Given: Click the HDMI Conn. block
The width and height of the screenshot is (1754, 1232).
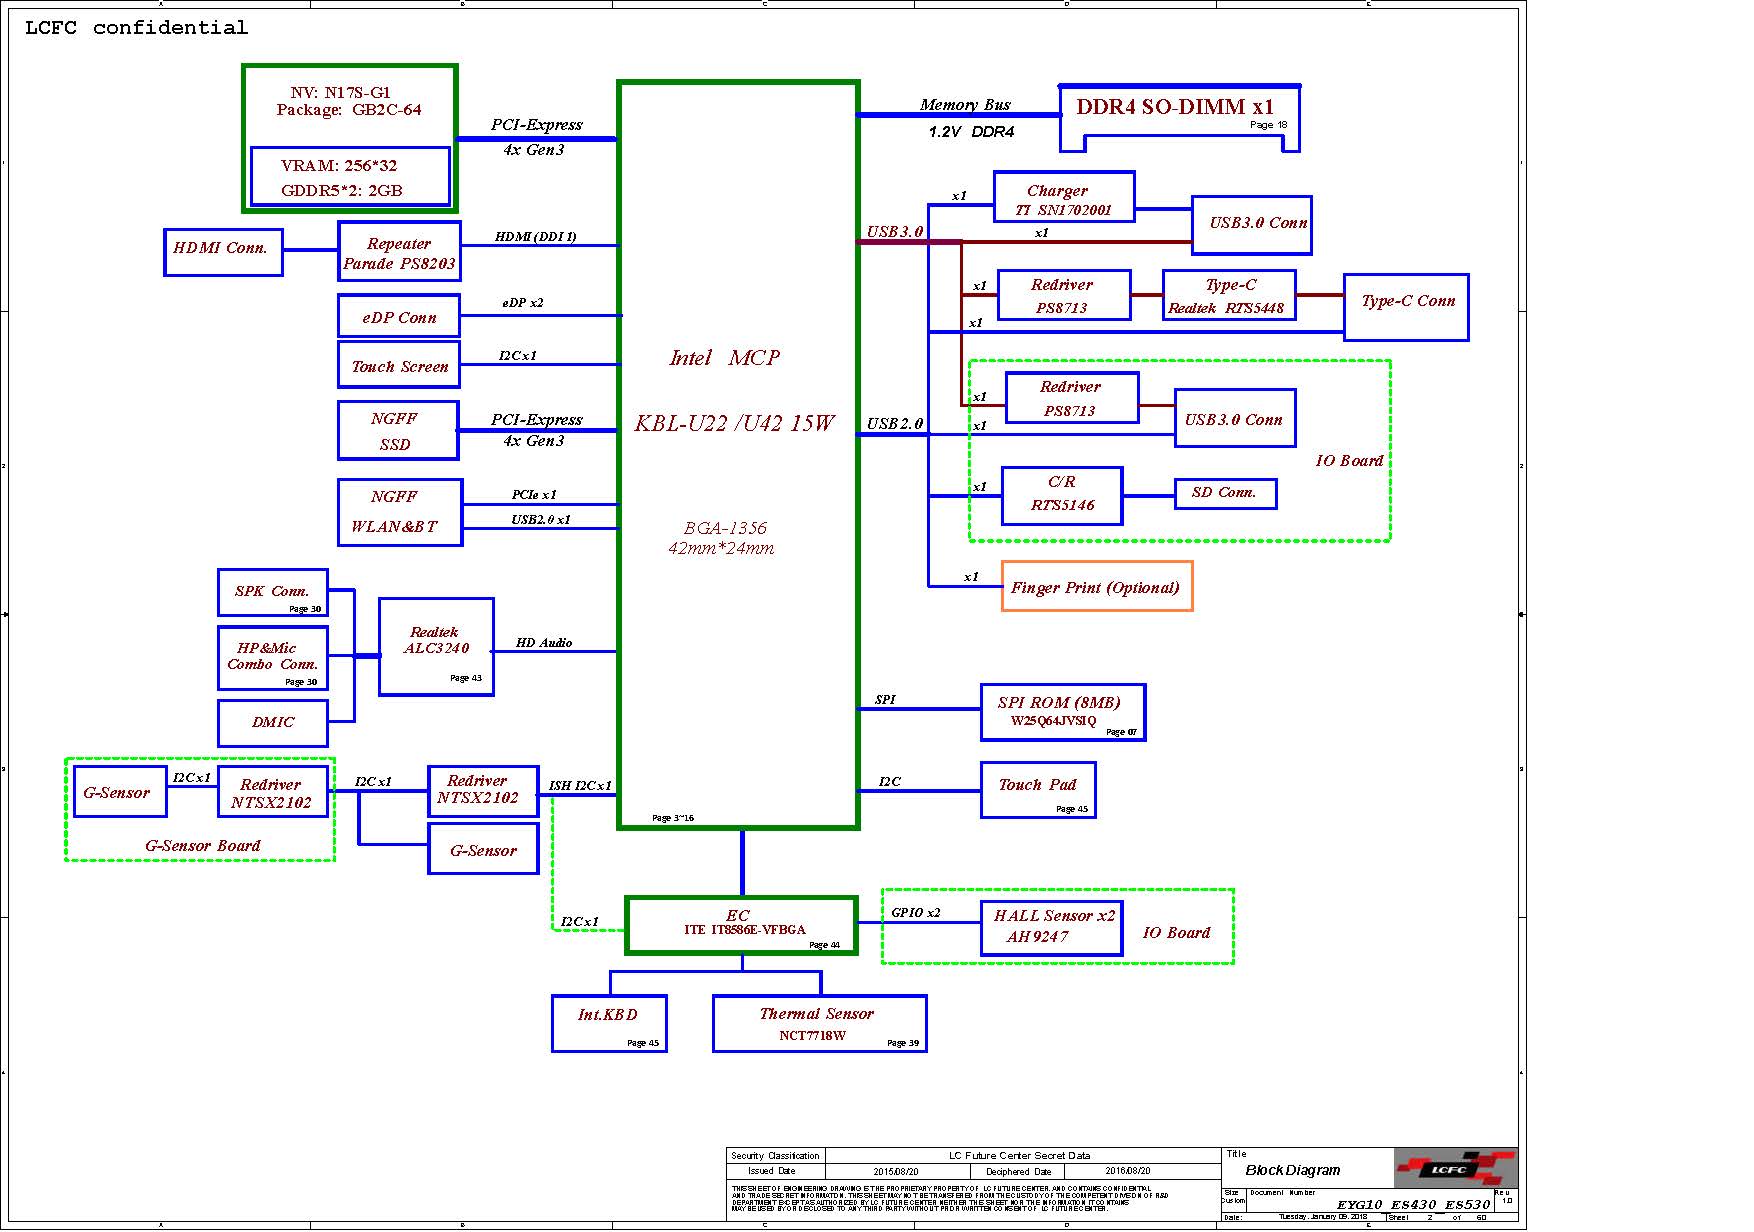Looking at the screenshot, I should [223, 252].
